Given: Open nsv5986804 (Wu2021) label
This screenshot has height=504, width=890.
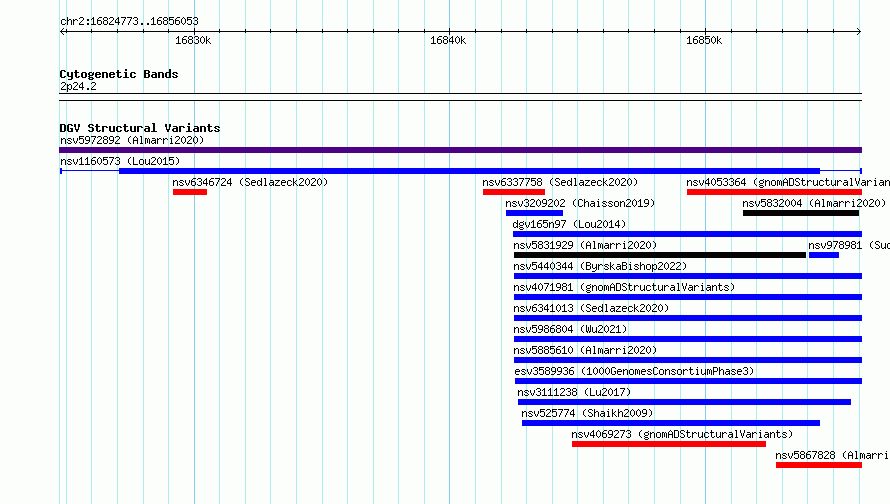Looking at the screenshot, I should click(570, 329).
